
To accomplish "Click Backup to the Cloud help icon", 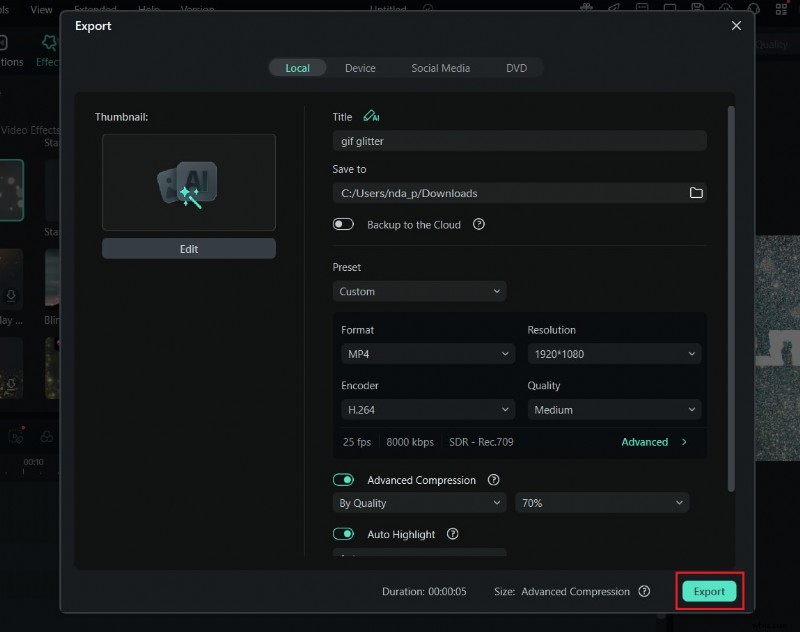I will coord(479,225).
